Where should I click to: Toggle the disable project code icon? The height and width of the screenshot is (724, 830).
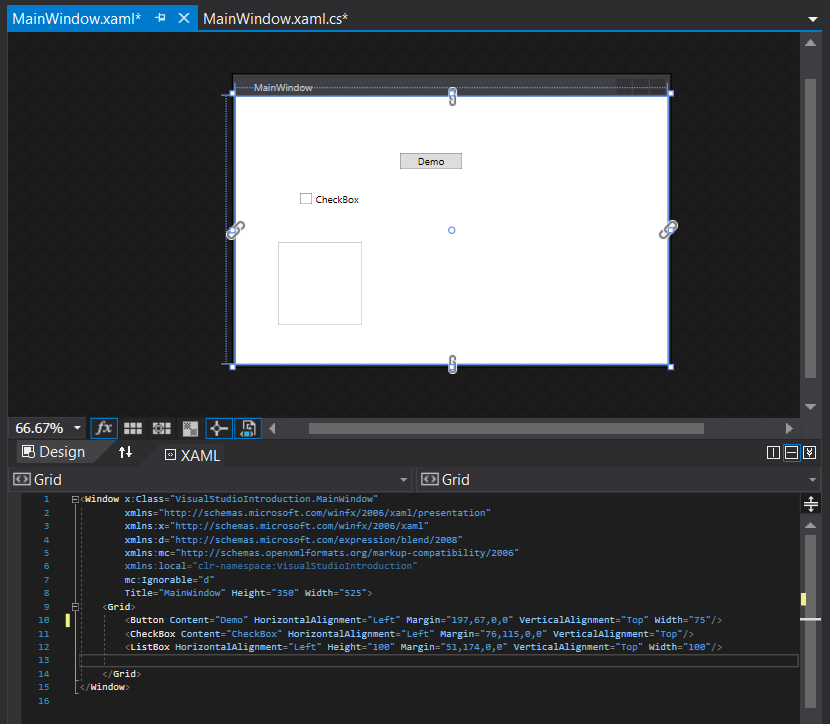pyautogui.click(x=248, y=428)
